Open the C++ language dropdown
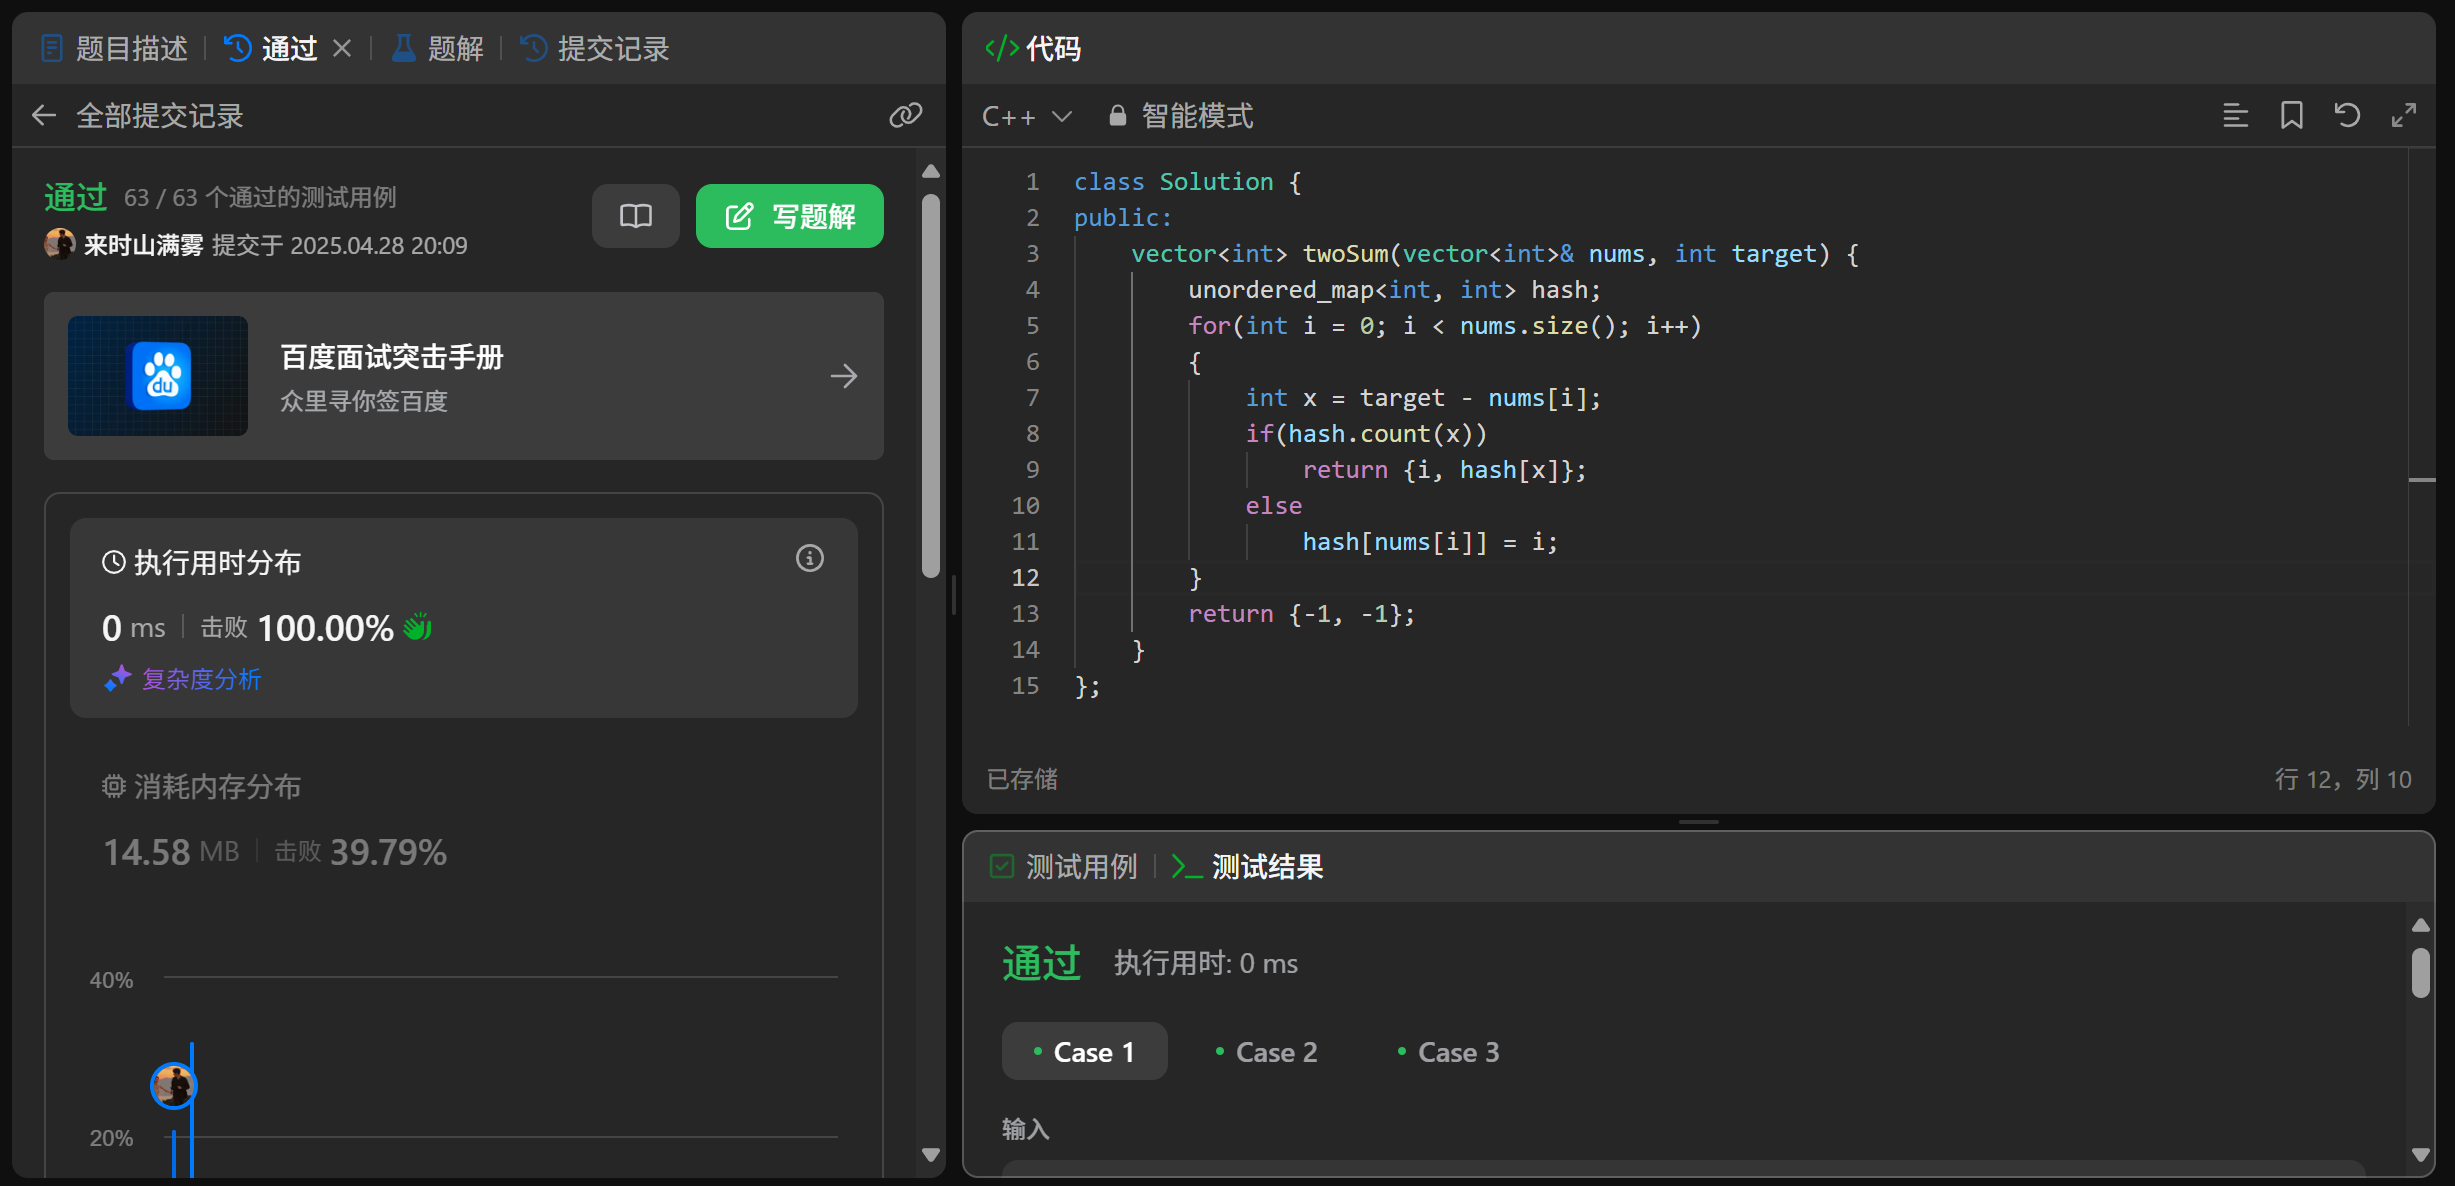 1027,116
